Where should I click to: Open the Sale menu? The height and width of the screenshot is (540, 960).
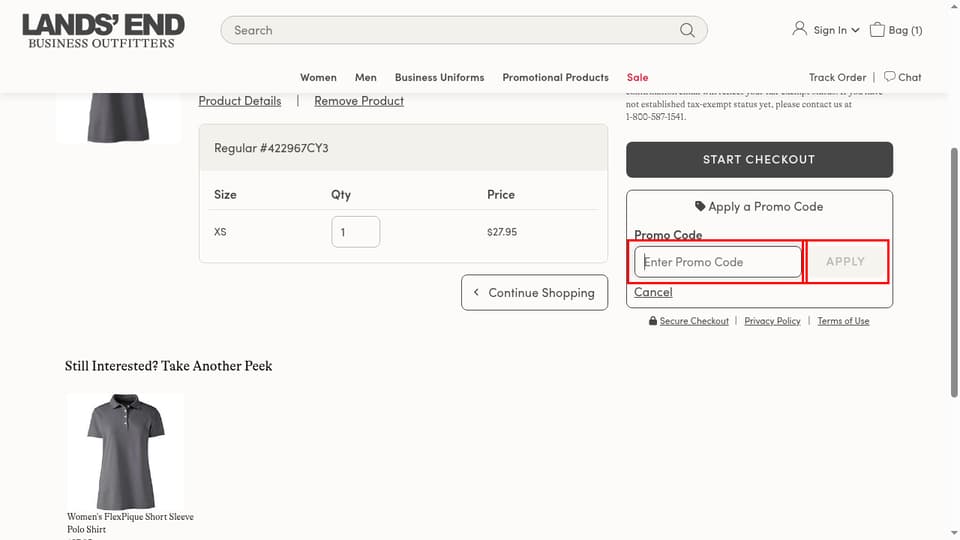click(x=637, y=77)
